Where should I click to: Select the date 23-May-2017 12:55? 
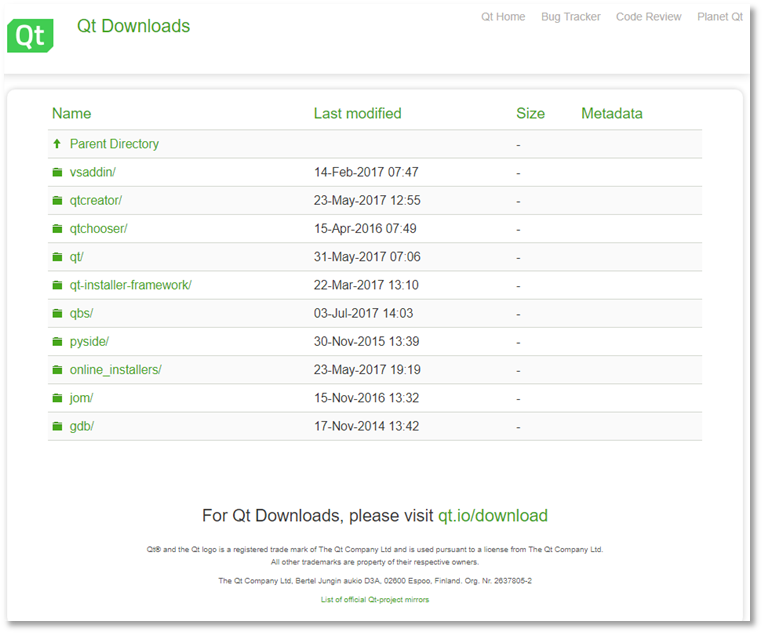[367, 200]
